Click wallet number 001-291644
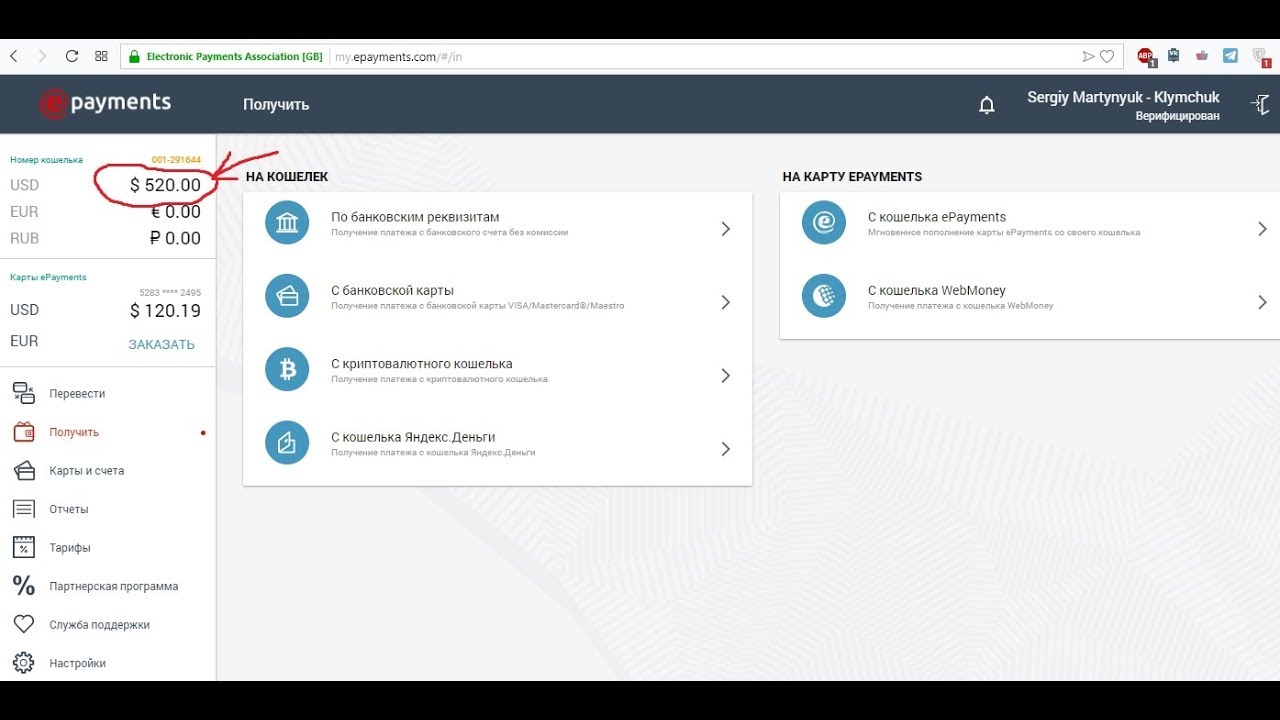 click(176, 160)
